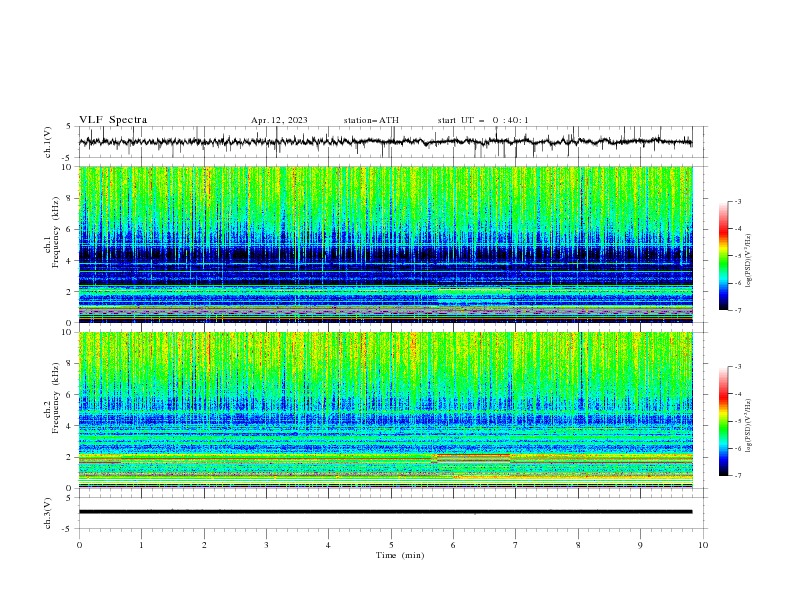Viewport: 792px width, 612px height.
Task: Click the ch.2 PSD color scale bar
Action: pyautogui.click(x=723, y=421)
